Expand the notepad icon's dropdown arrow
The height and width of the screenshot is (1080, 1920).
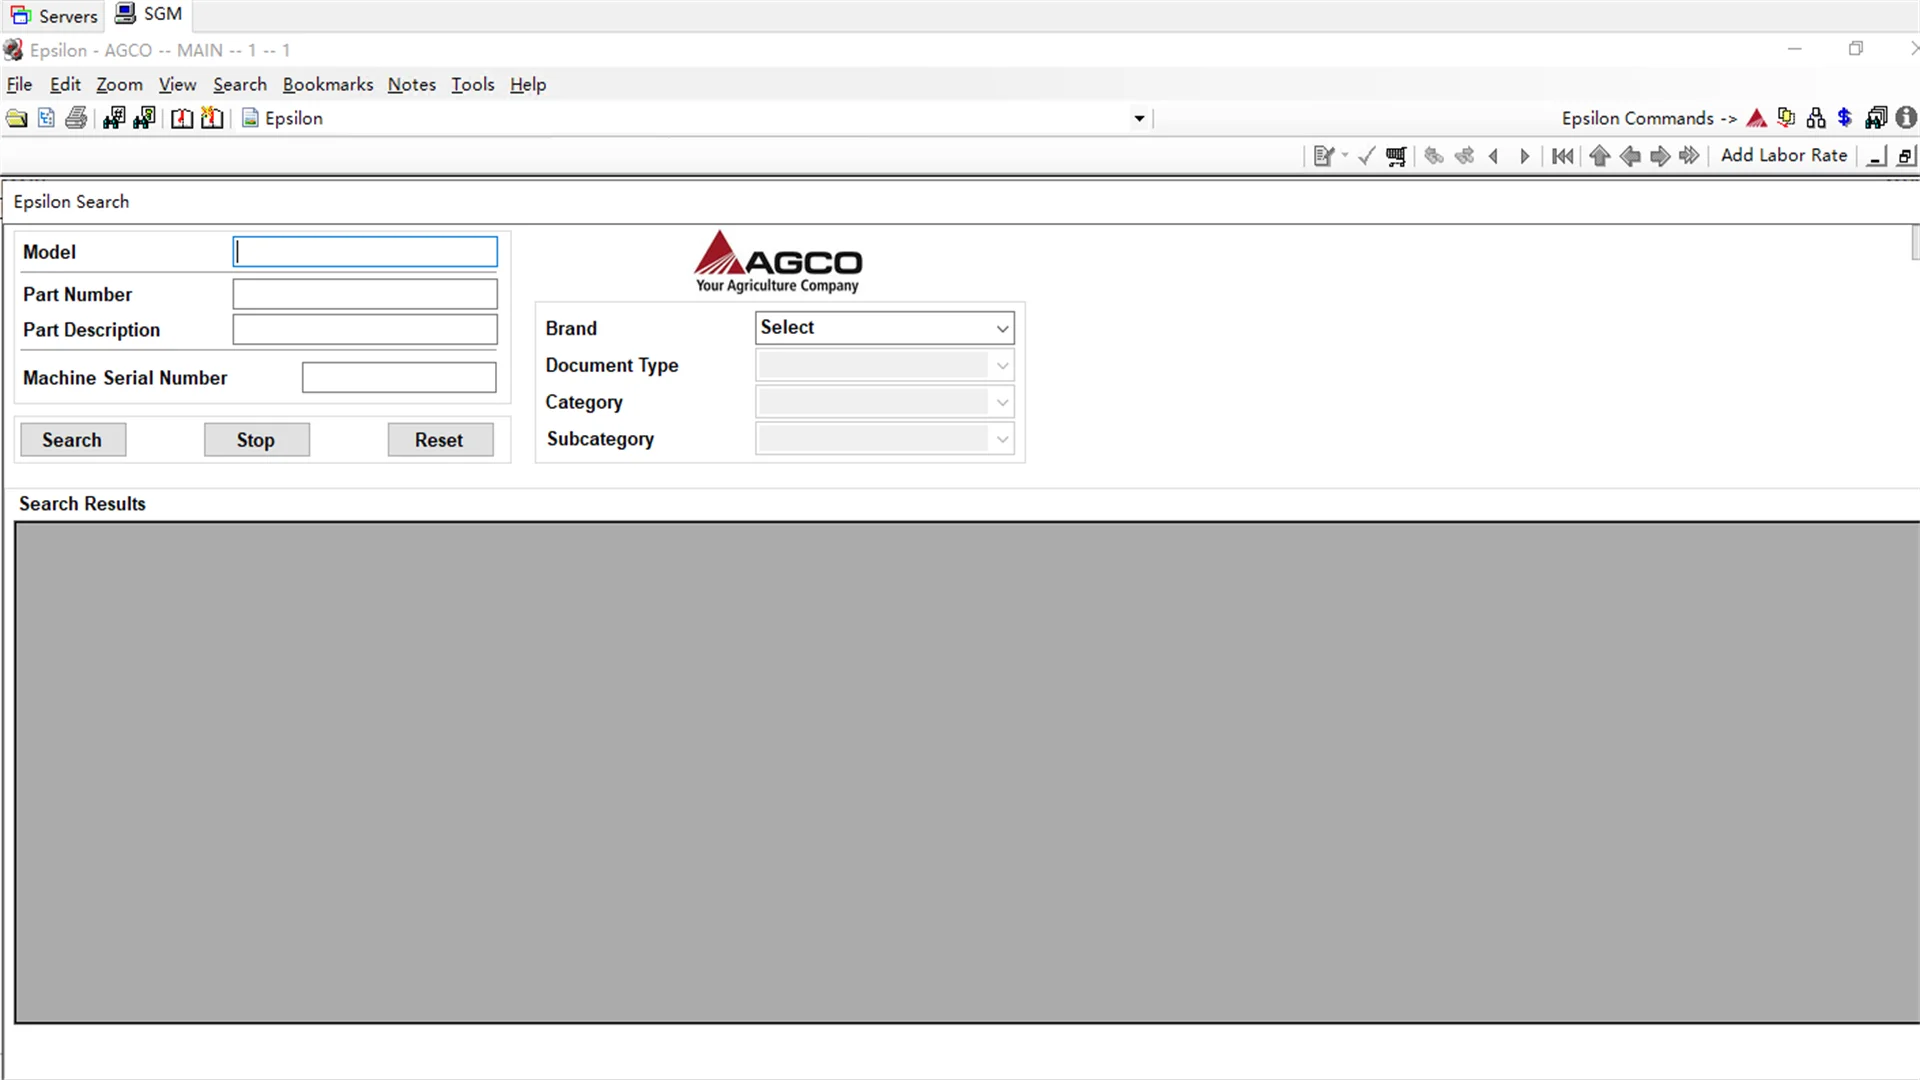click(1344, 156)
